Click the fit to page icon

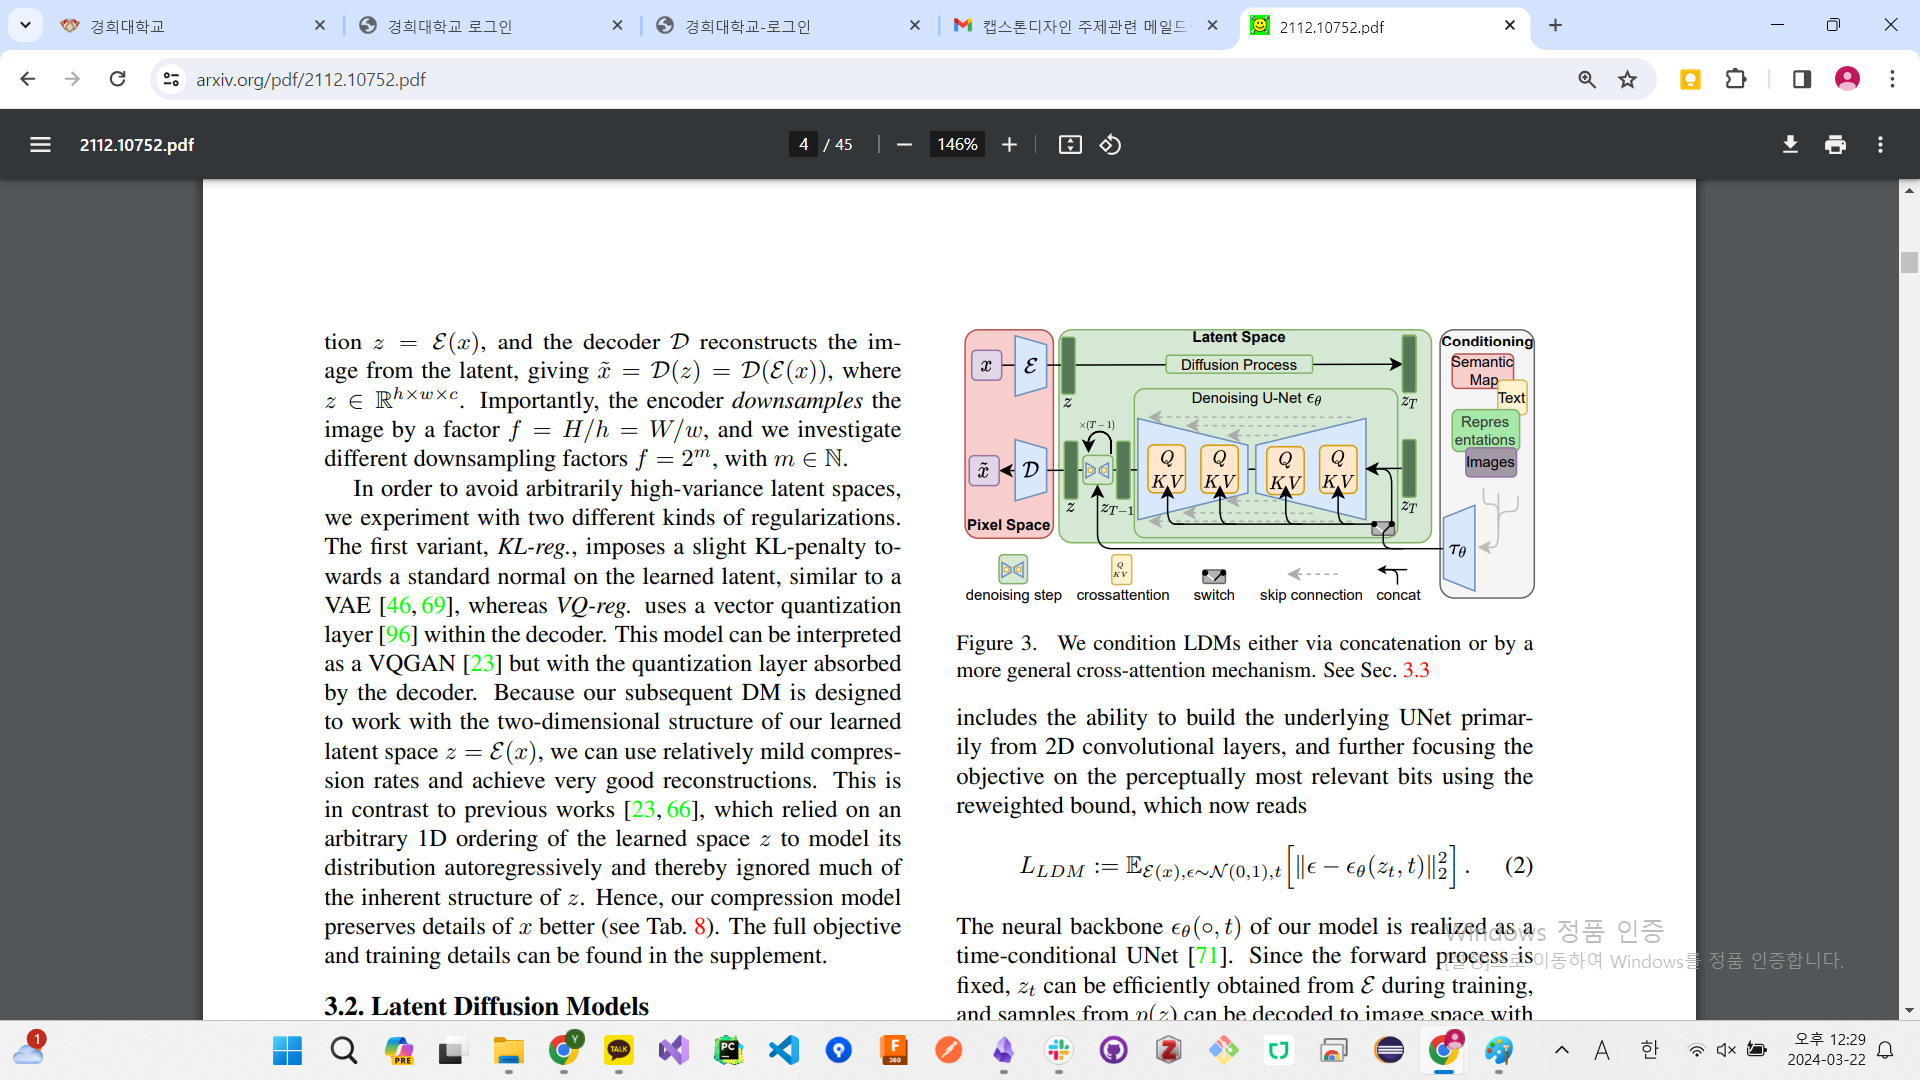pos(1069,145)
